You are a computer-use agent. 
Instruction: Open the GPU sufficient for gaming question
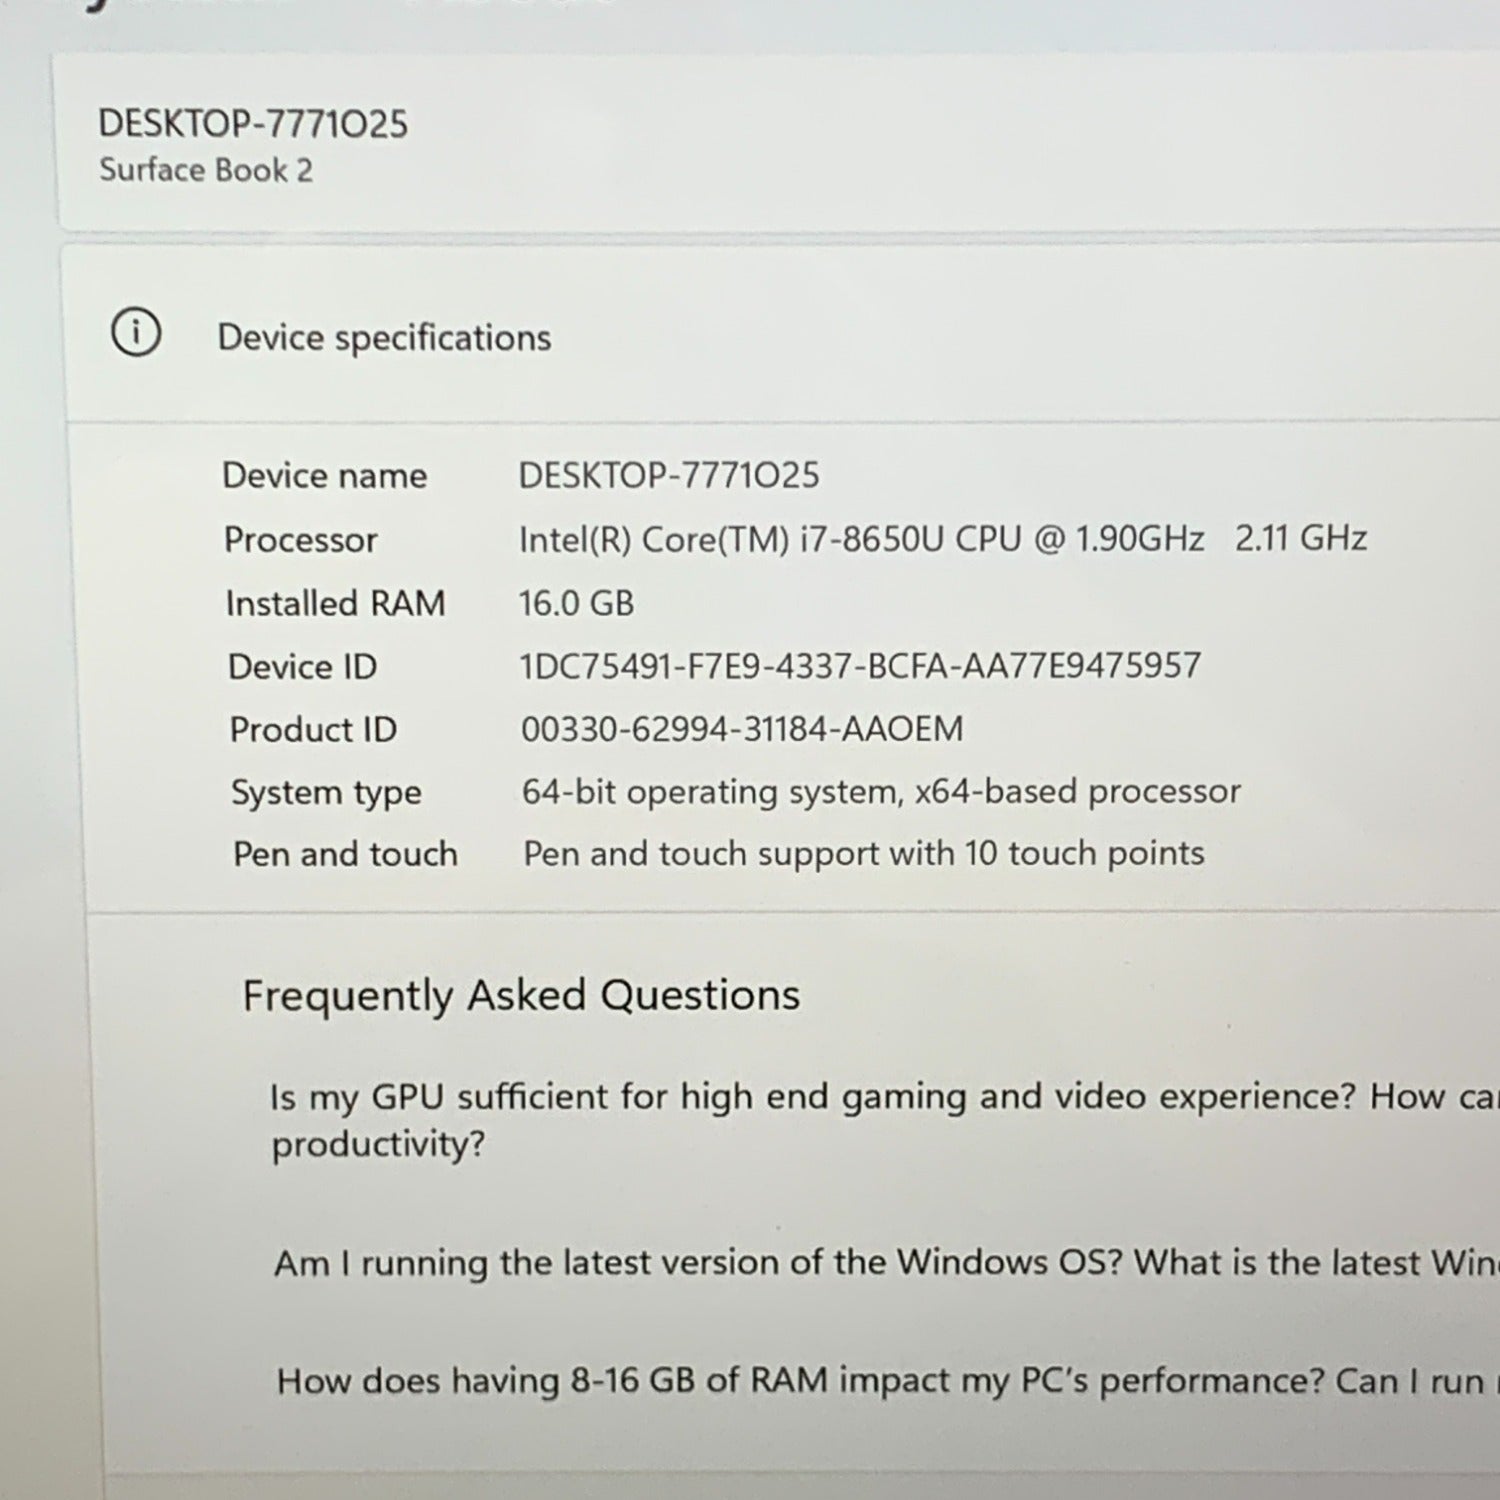click(x=885, y=1120)
